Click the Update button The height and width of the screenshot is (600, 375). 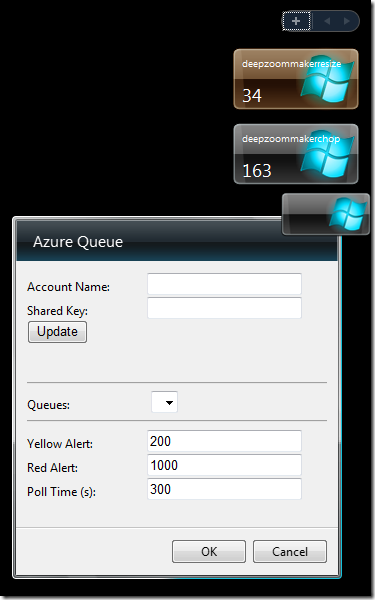click(x=57, y=332)
